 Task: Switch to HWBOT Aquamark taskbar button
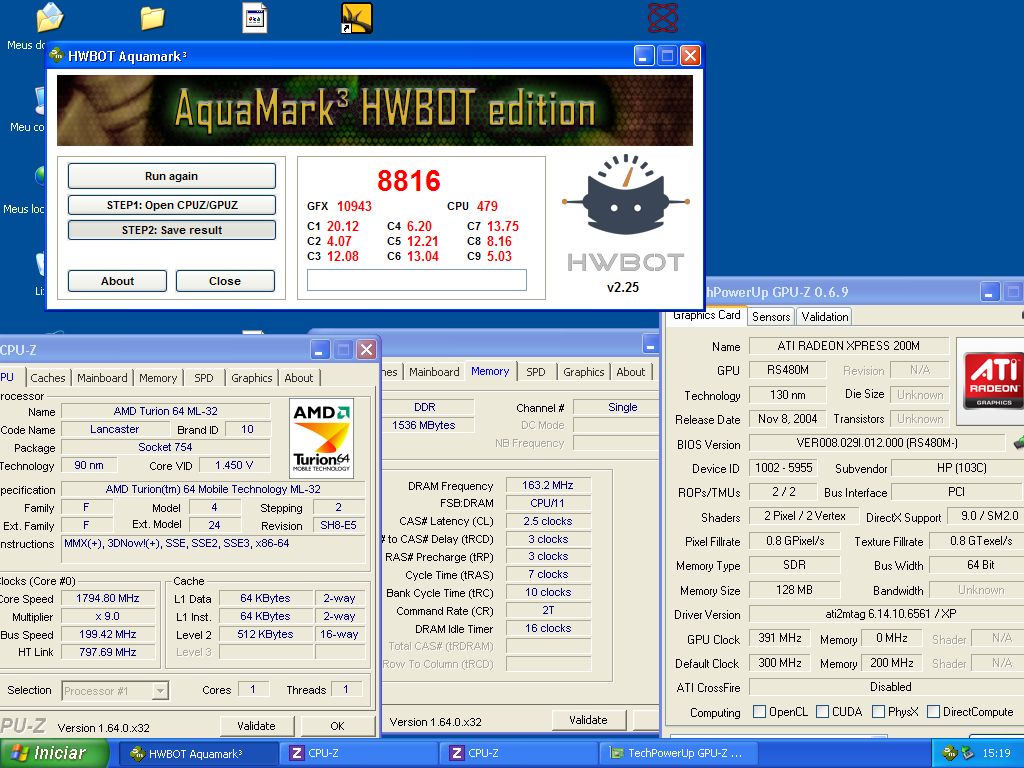(200, 753)
